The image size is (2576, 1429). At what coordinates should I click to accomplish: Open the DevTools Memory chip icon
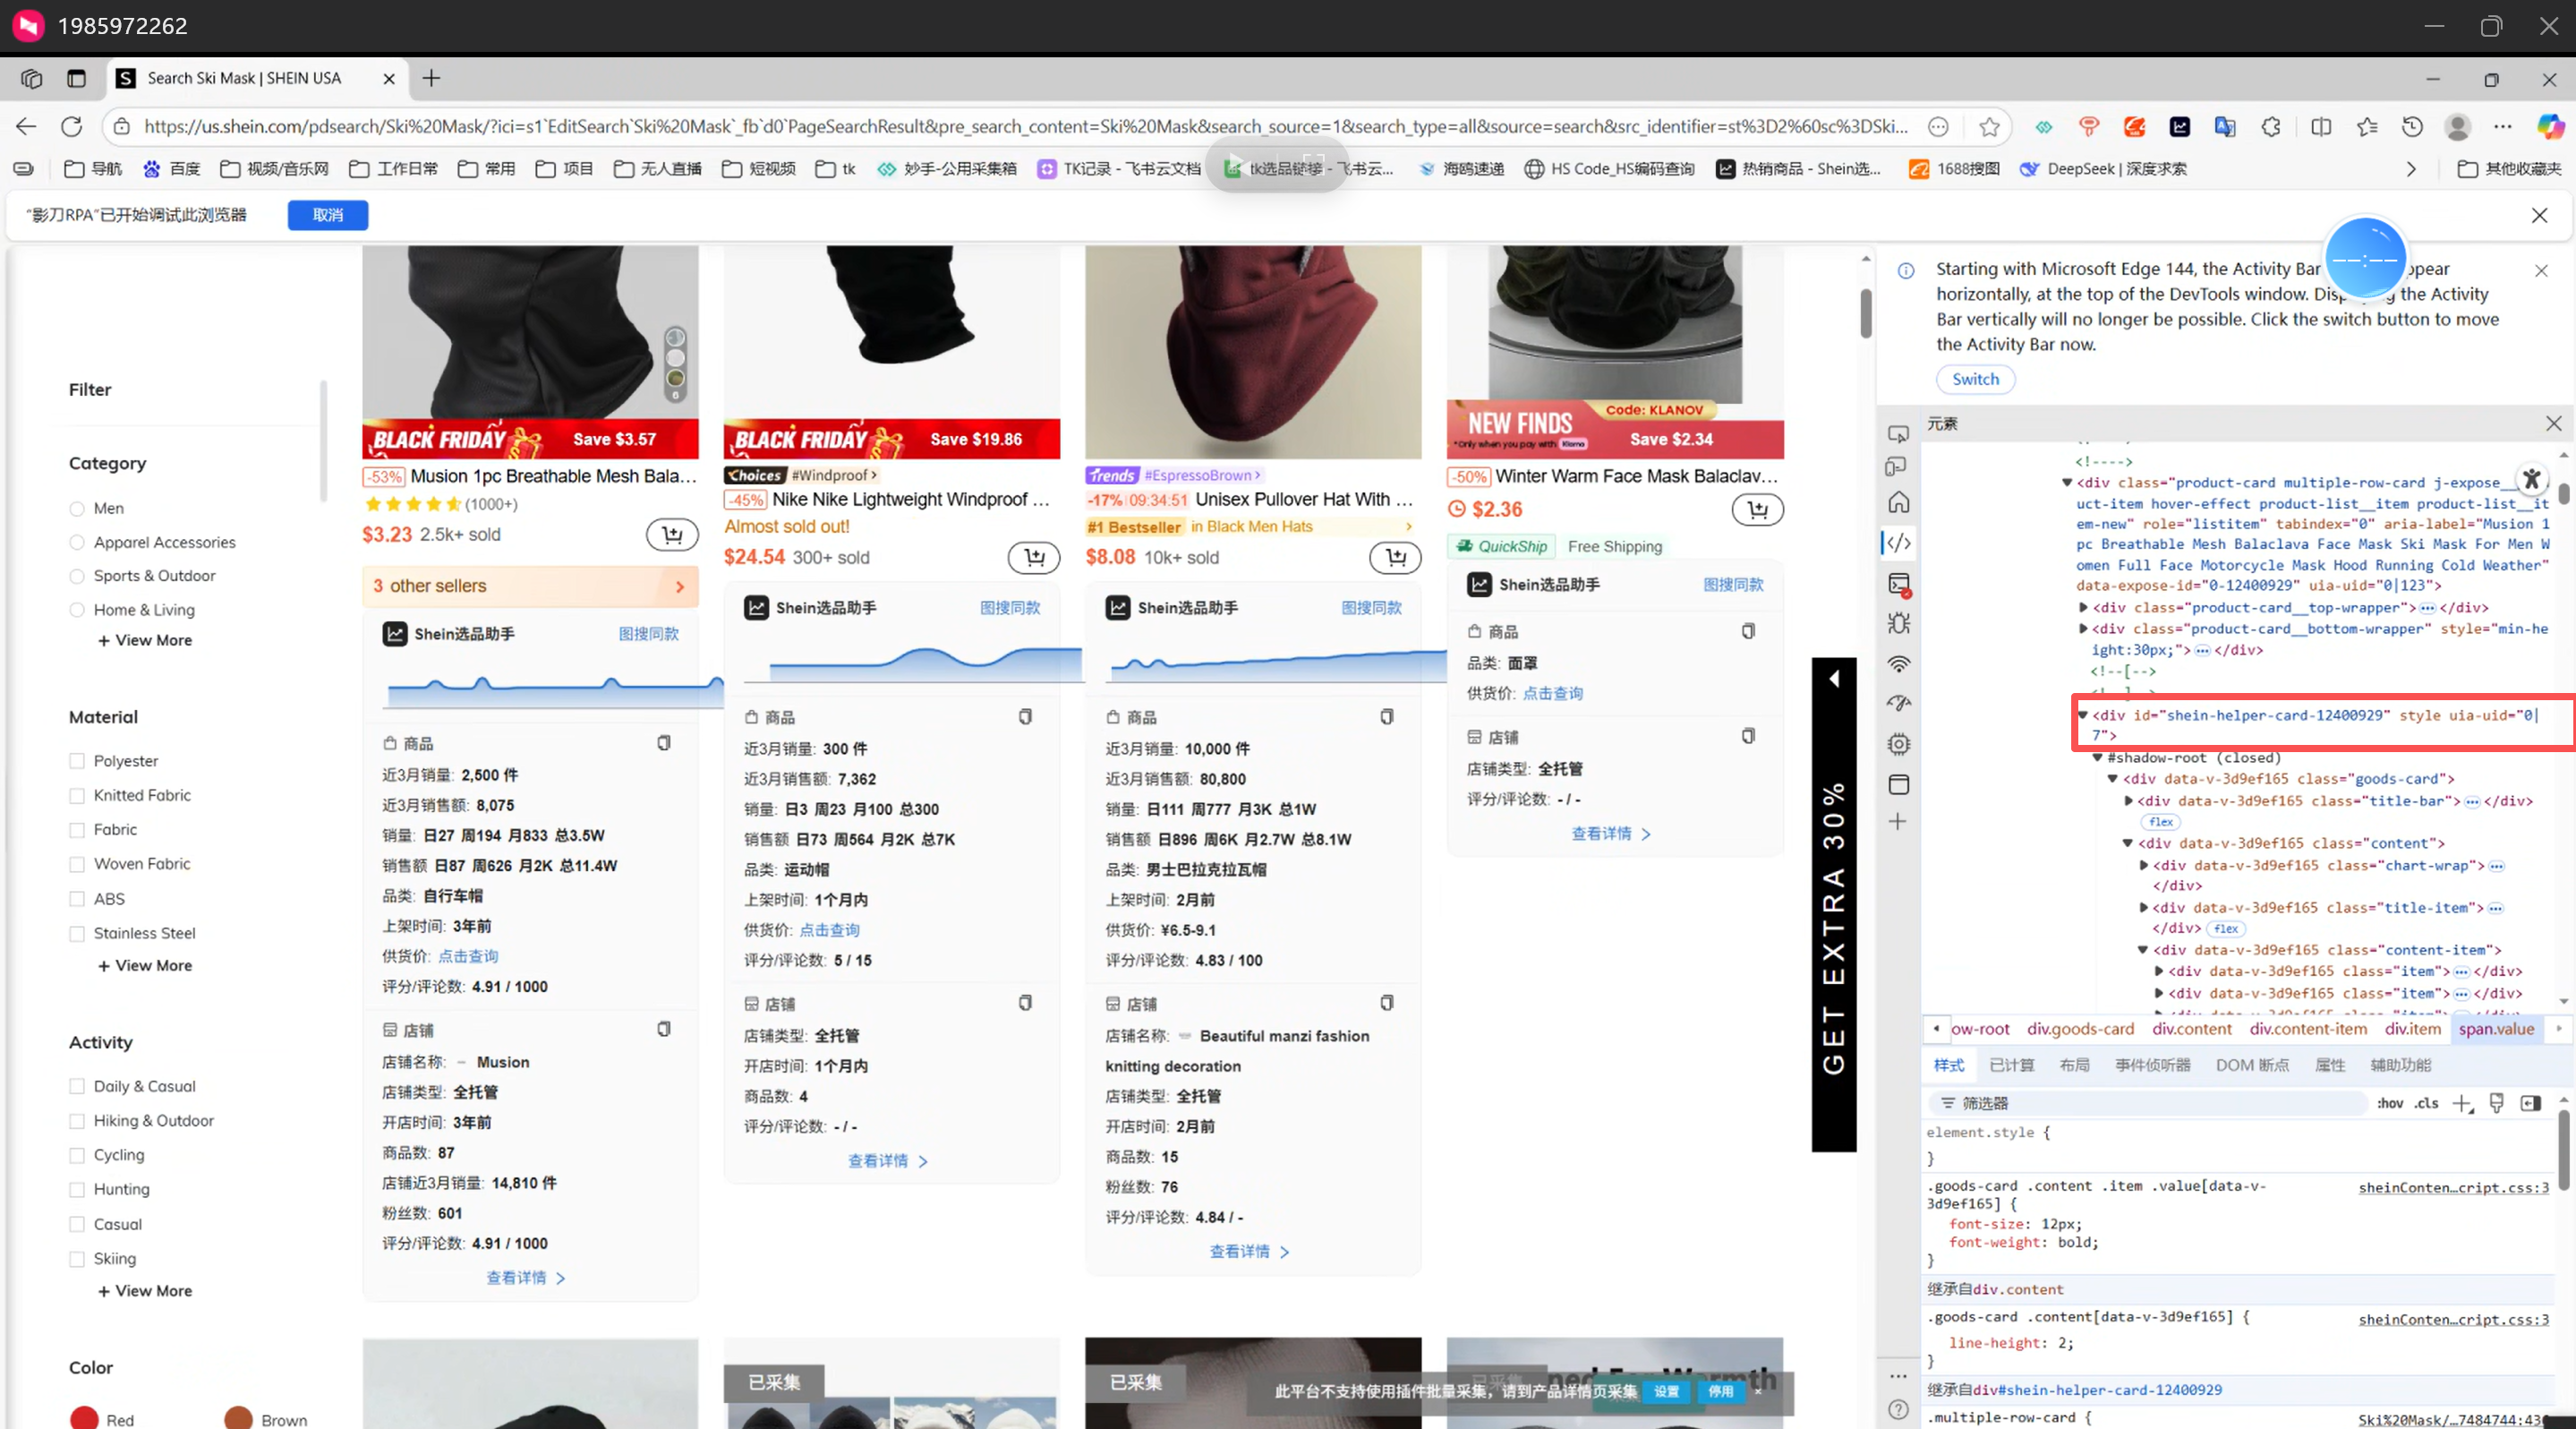tap(1898, 744)
